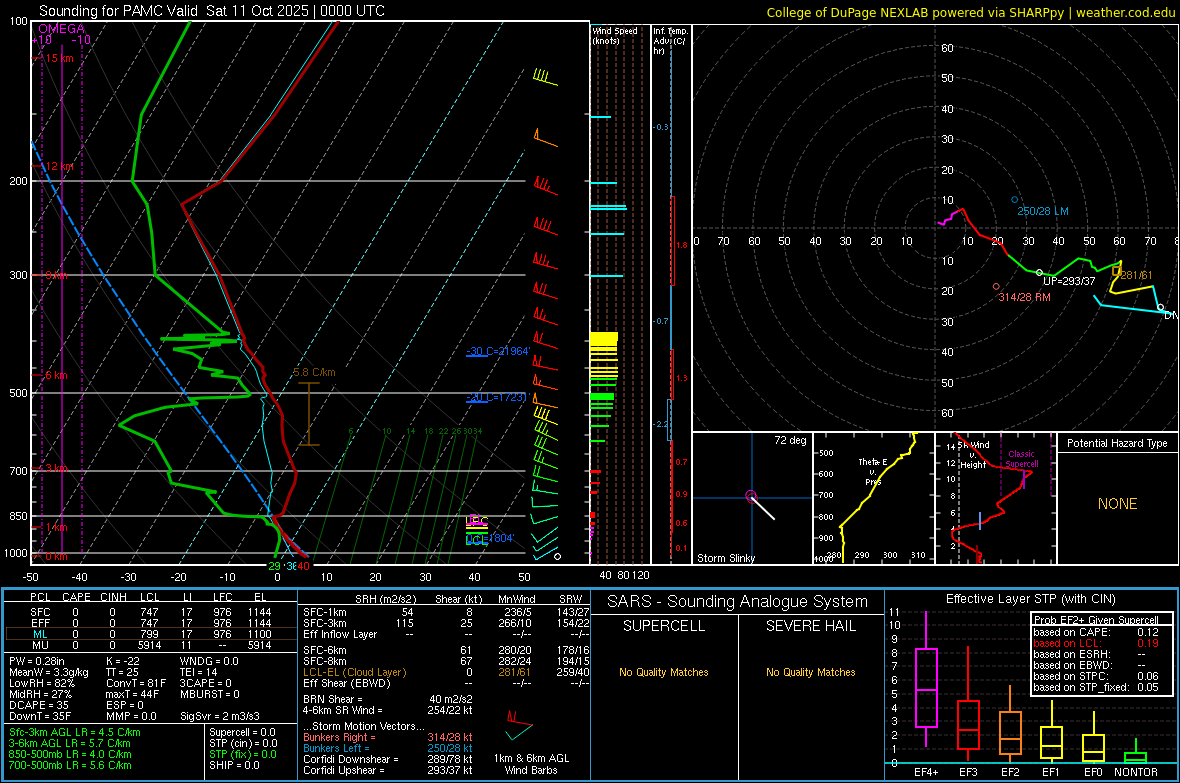Click the 'SFC-1km' shear row label
This screenshot has height=783, width=1180.
[x=324, y=612]
